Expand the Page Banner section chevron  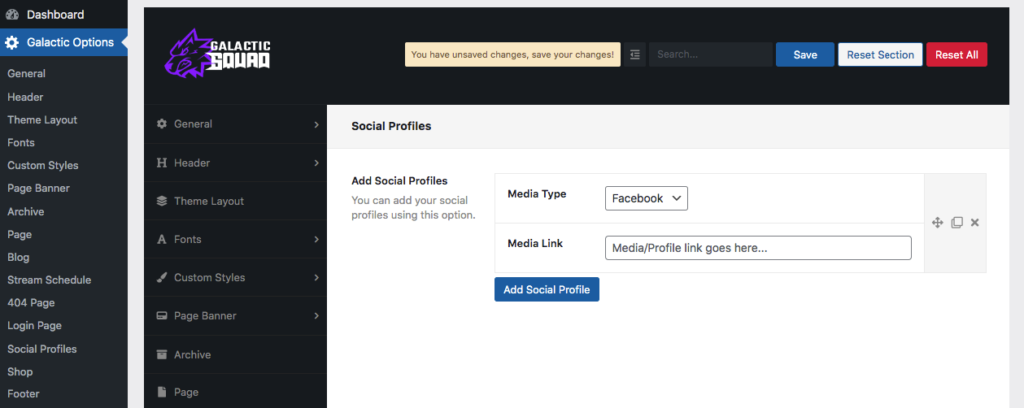click(316, 316)
